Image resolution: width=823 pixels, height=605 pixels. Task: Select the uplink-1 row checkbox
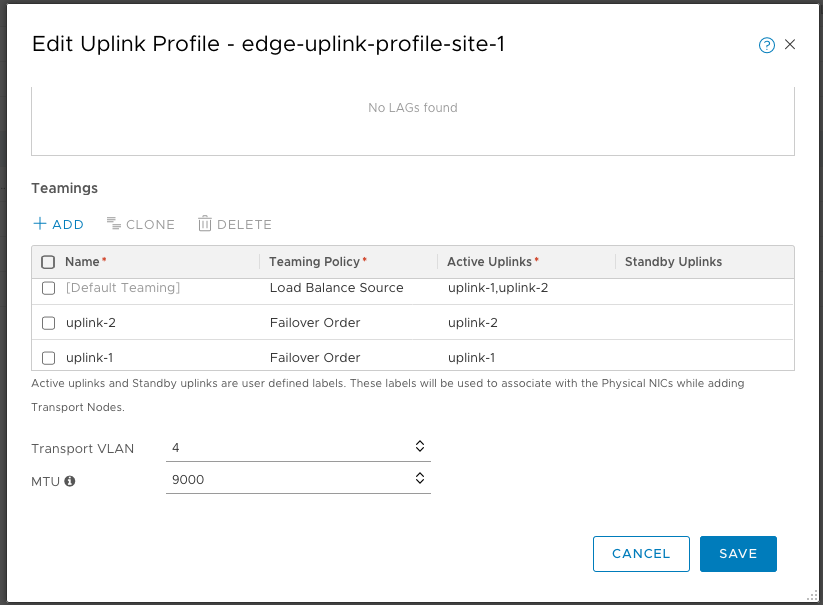coord(48,357)
